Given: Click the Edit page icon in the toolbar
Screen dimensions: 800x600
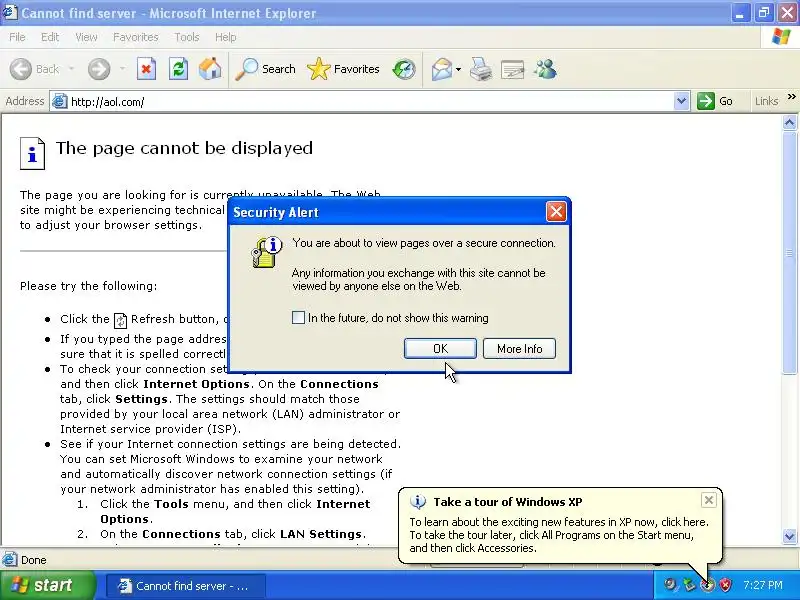Looking at the screenshot, I should pos(513,69).
